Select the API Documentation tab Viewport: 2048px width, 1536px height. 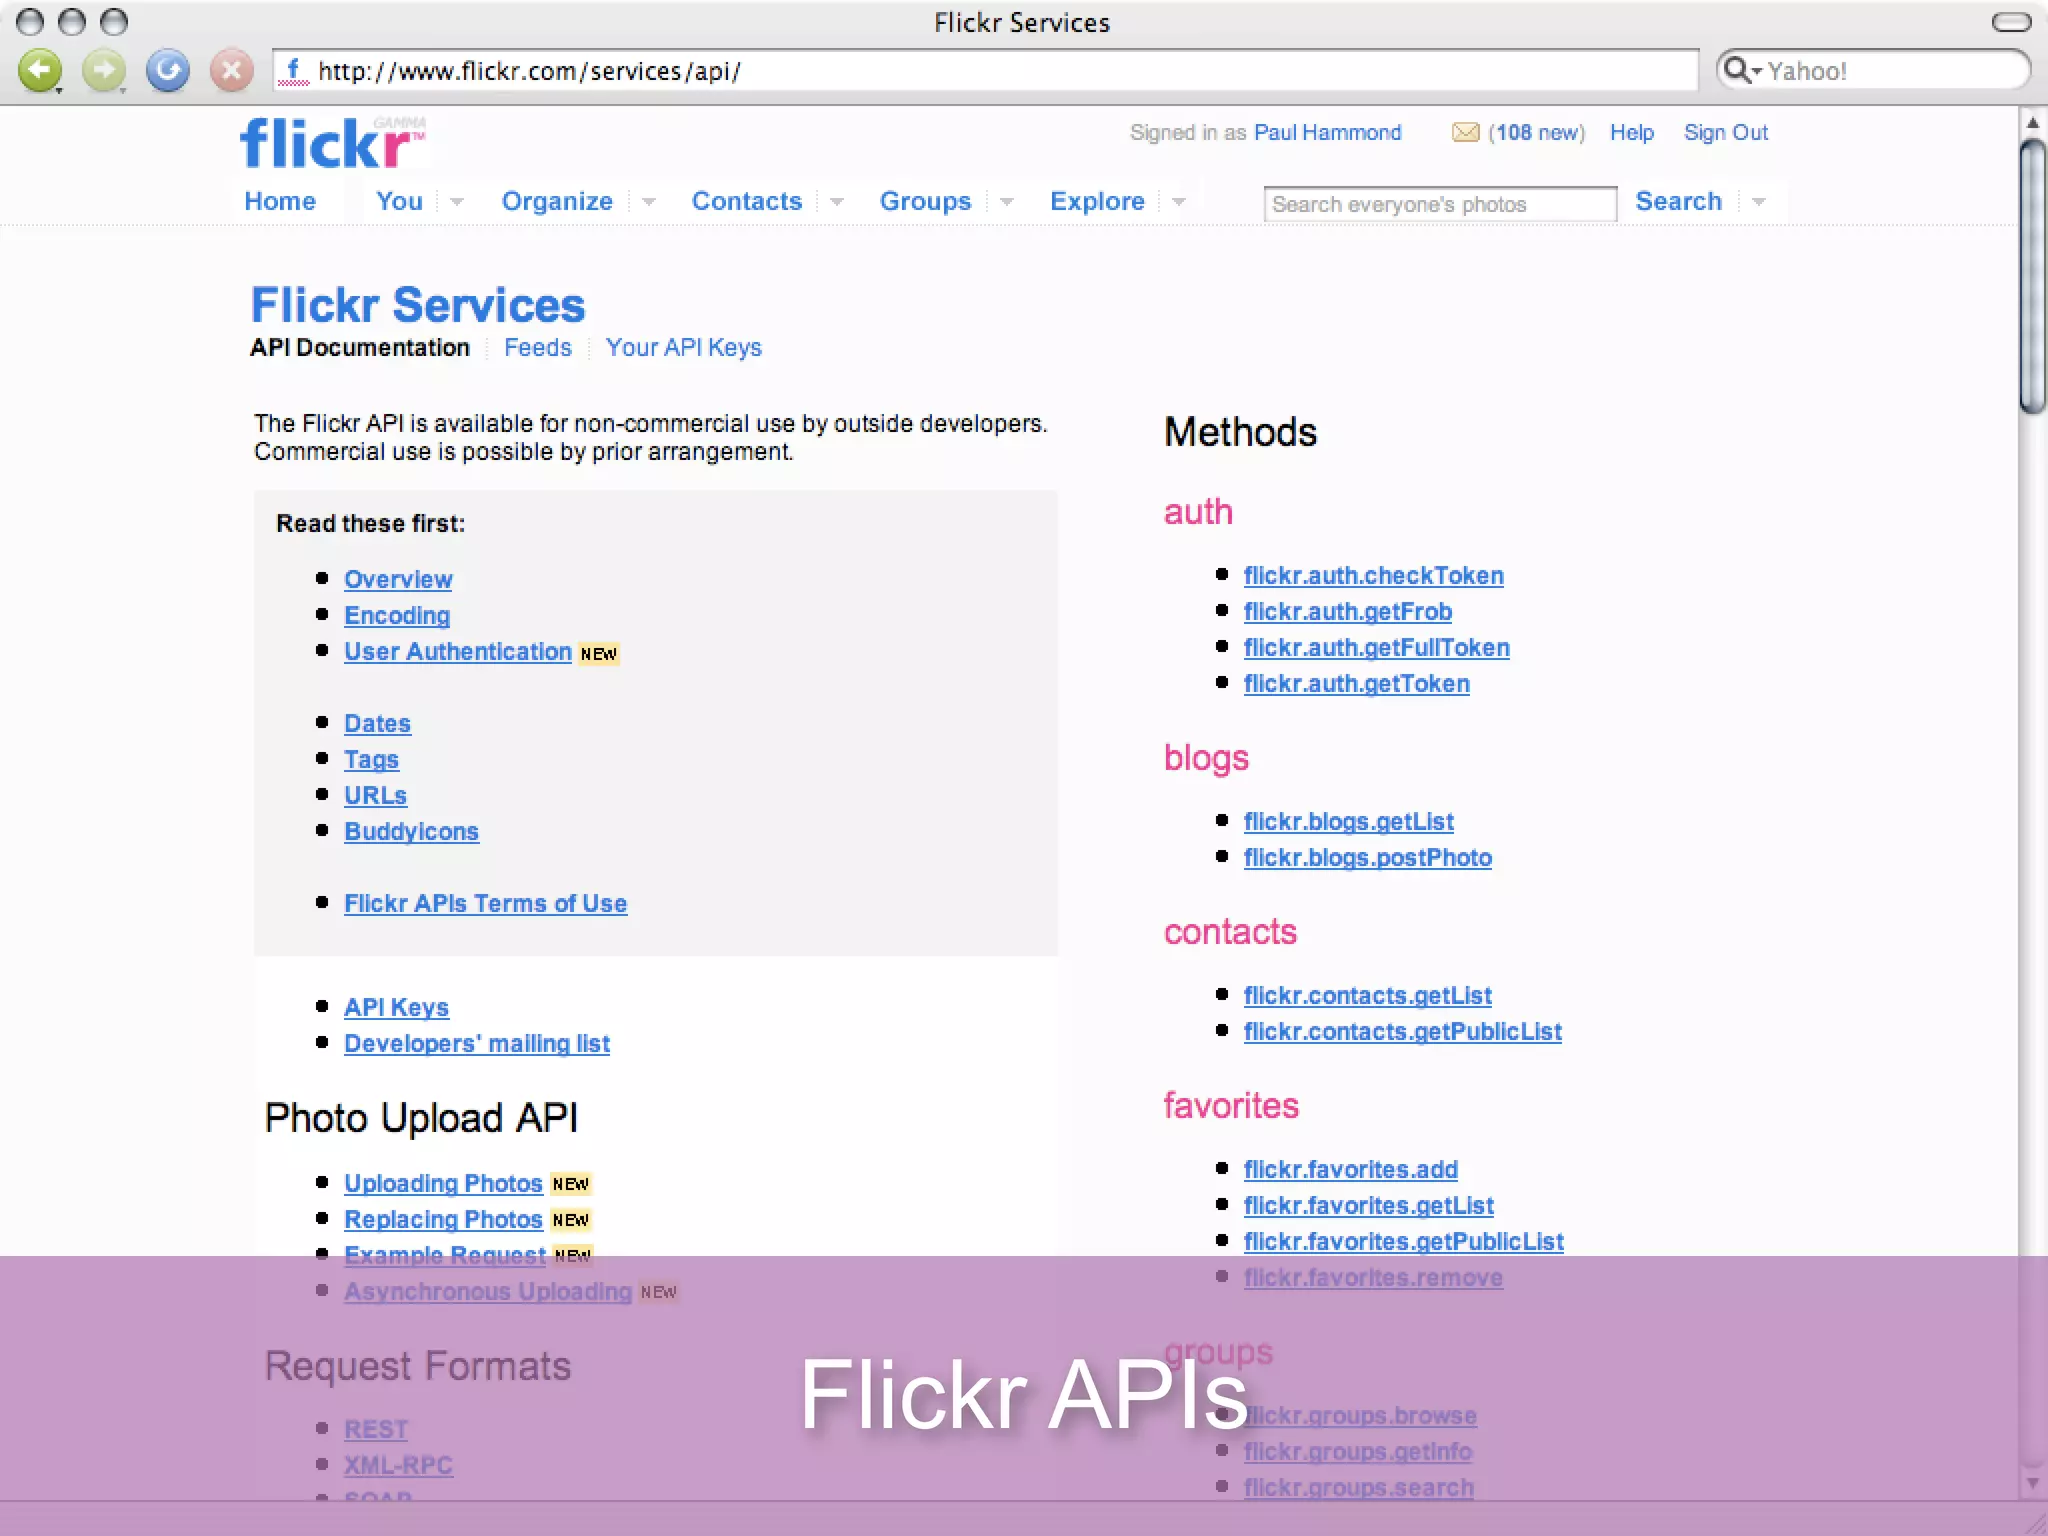coord(360,347)
